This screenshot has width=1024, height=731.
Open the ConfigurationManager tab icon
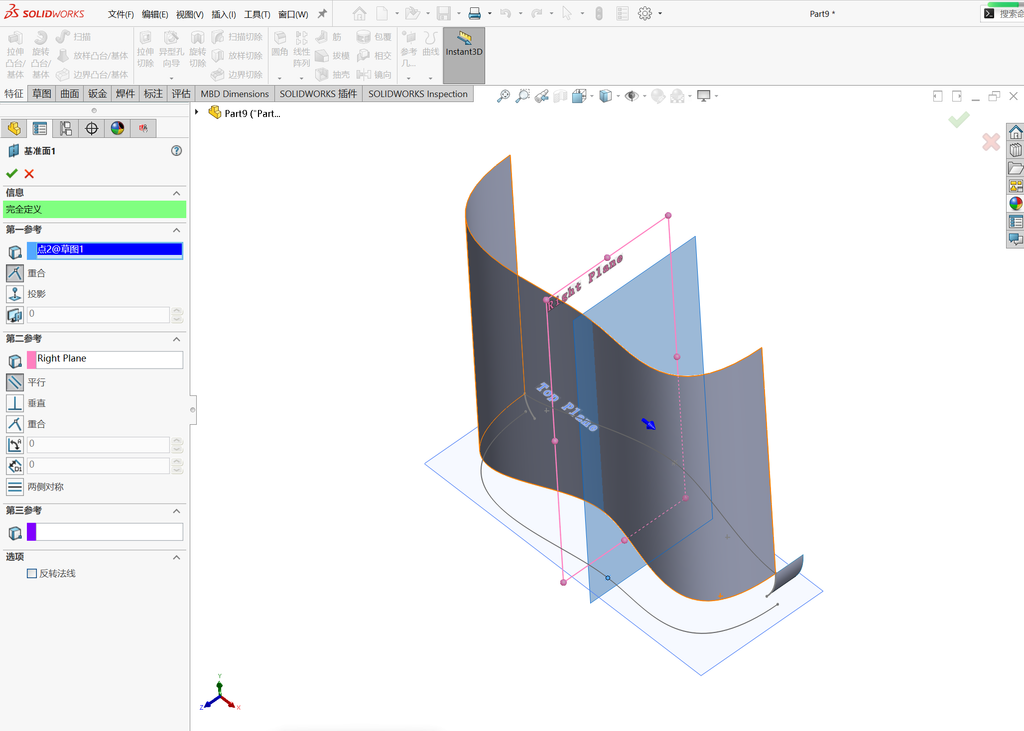pos(65,128)
